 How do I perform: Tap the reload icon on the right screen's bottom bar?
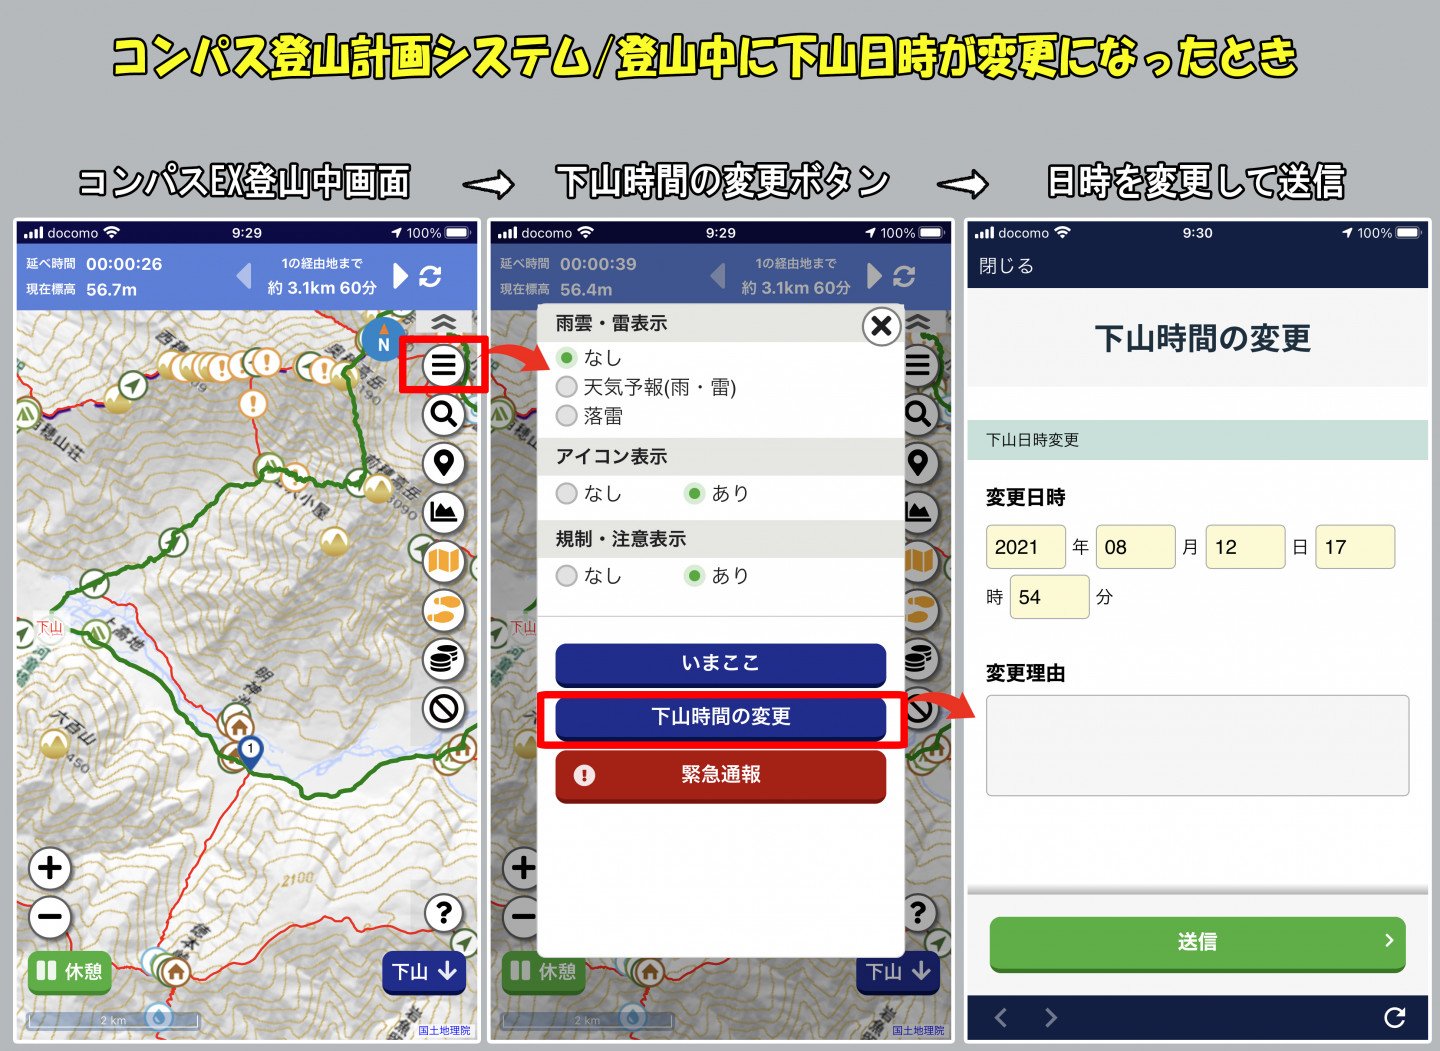tap(1394, 1018)
